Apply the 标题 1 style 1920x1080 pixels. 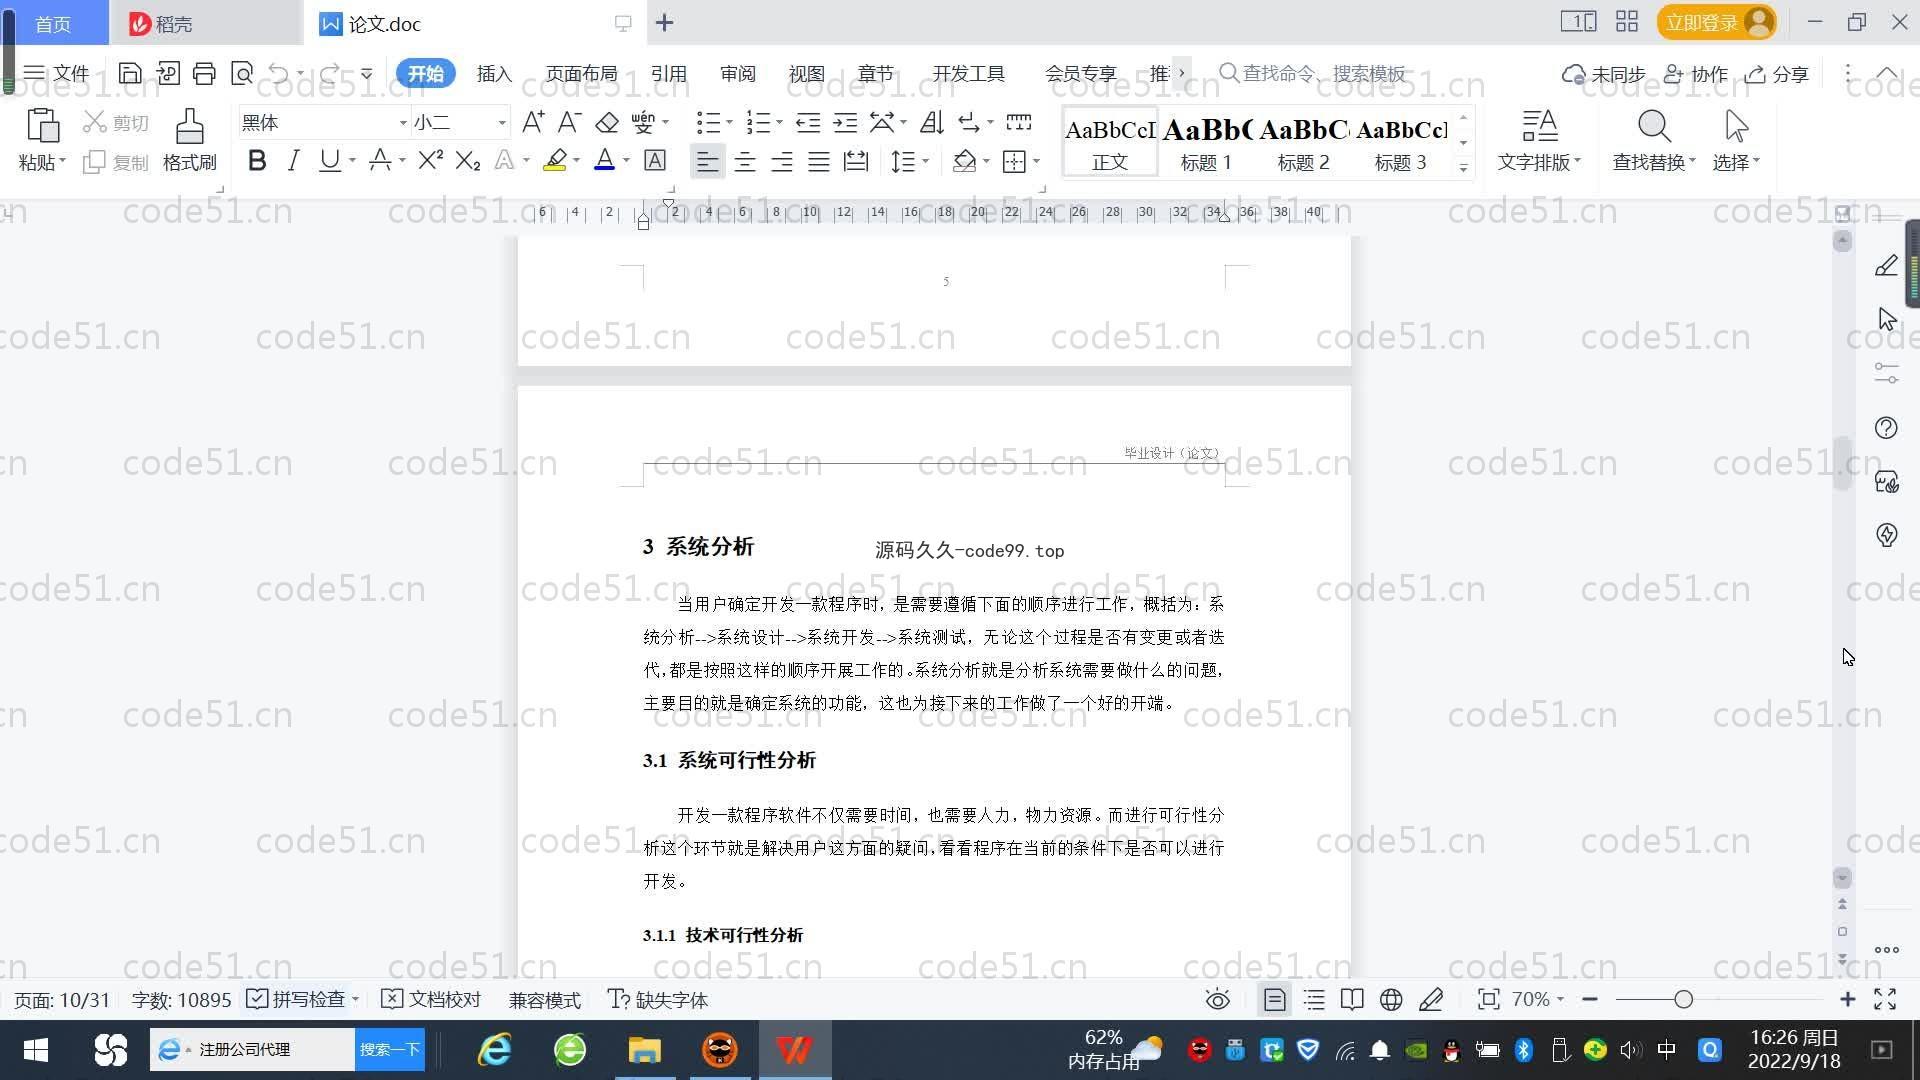click(1206, 142)
